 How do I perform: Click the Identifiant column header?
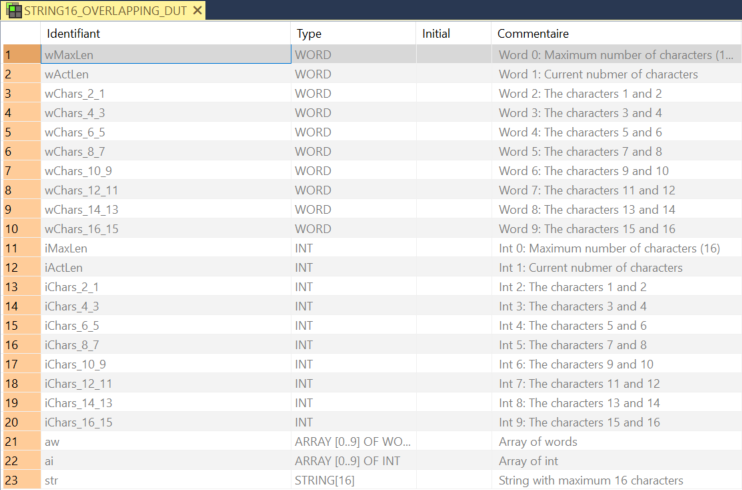coord(74,34)
